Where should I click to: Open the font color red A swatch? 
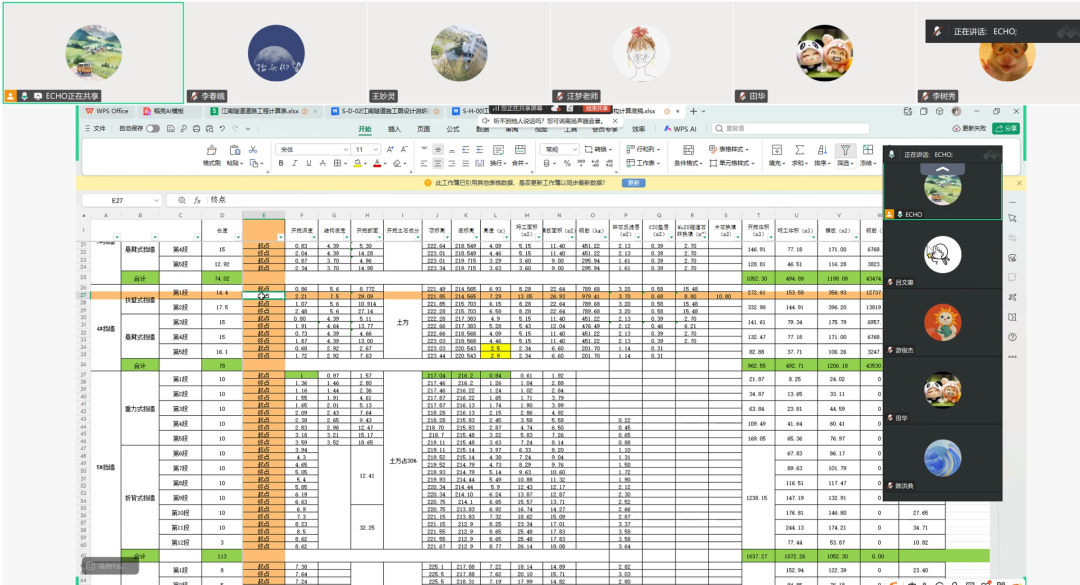click(378, 163)
